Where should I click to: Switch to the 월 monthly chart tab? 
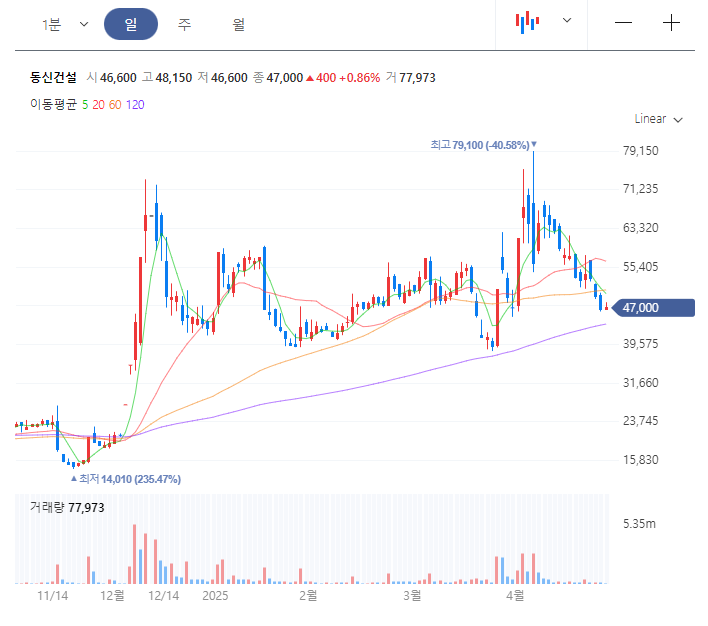(x=238, y=24)
